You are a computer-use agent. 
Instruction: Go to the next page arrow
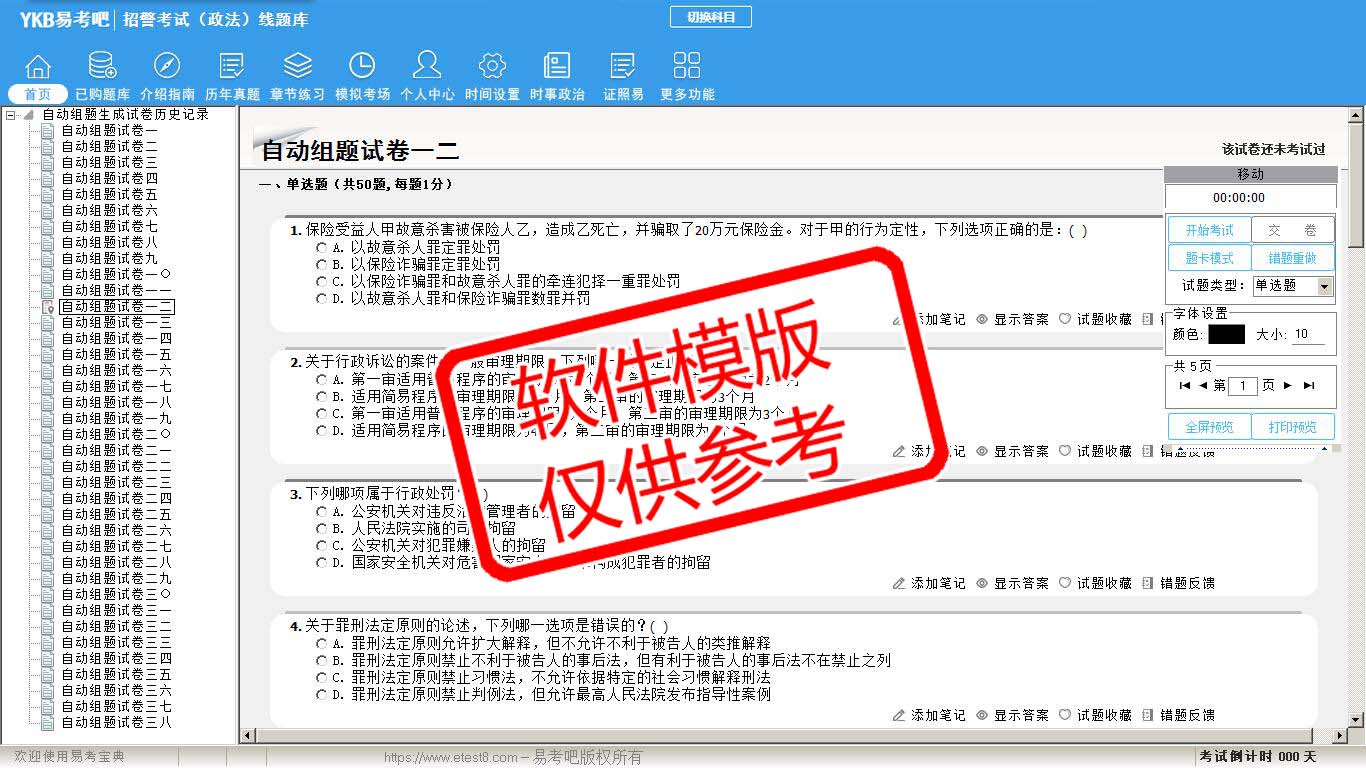(x=1287, y=386)
